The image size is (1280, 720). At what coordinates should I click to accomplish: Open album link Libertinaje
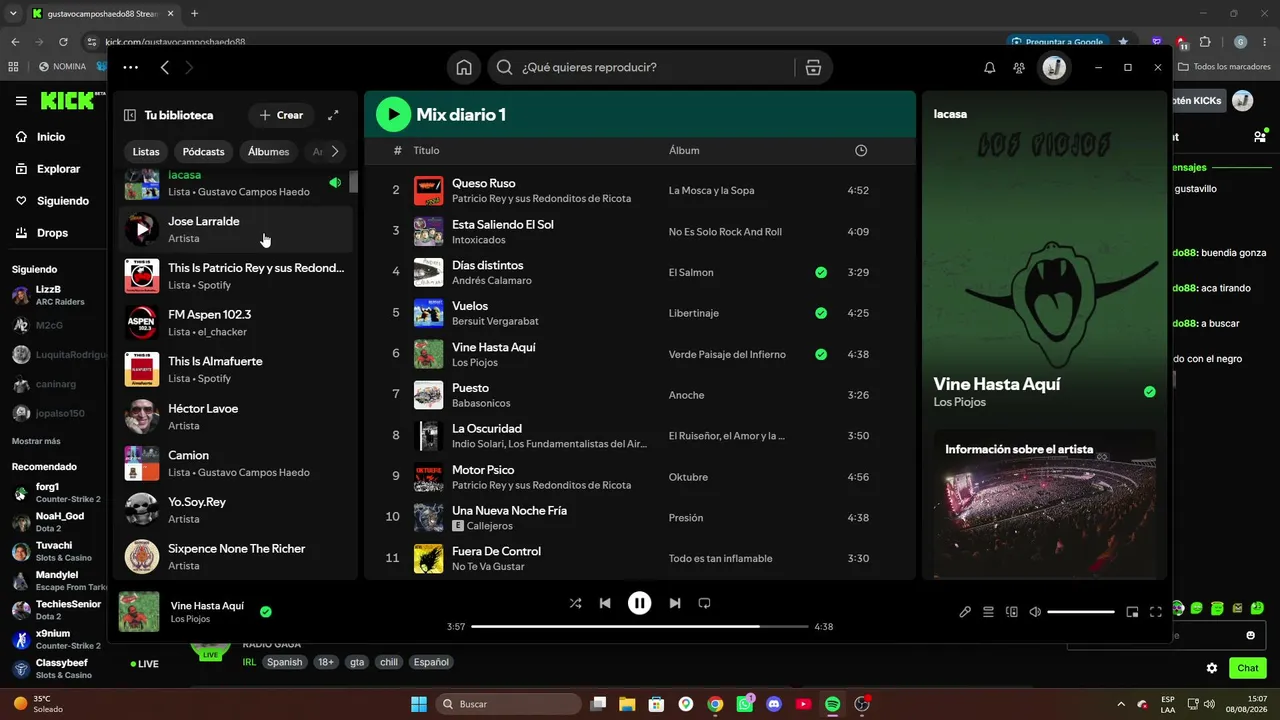[x=693, y=313]
